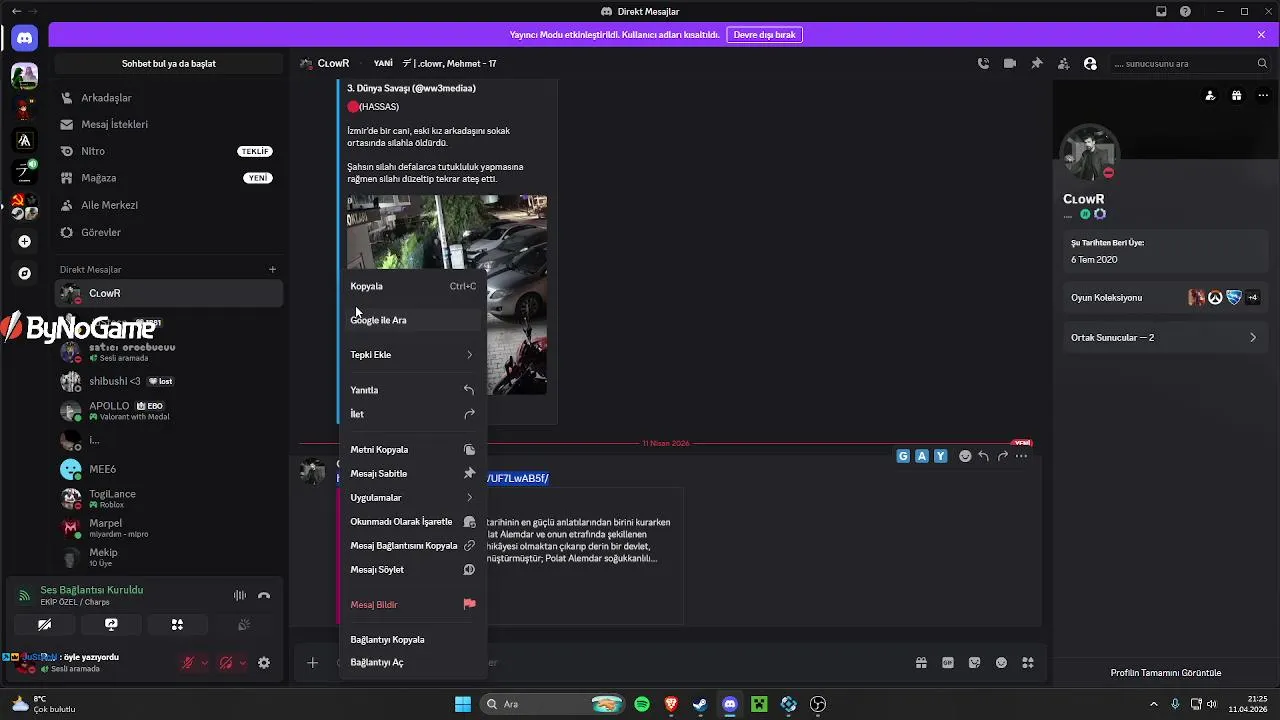Open Sohbet bul ya da başlat search
Viewport: 1280px width, 720px height.
coord(169,63)
